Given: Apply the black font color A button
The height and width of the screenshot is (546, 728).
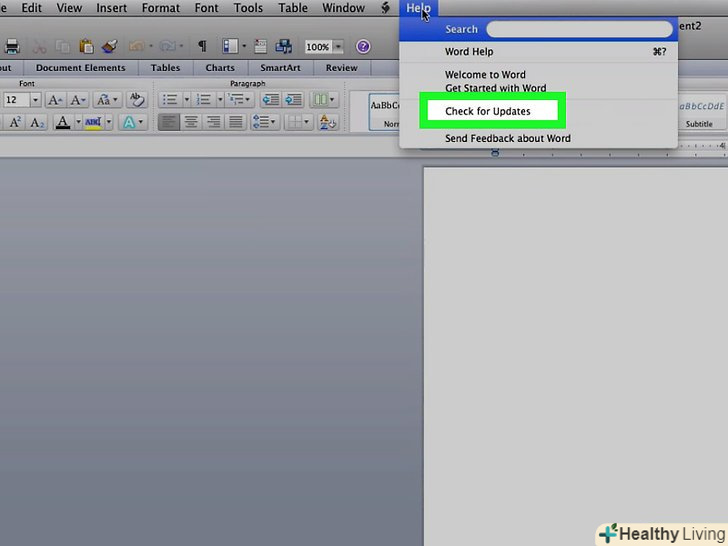Looking at the screenshot, I should (63, 123).
